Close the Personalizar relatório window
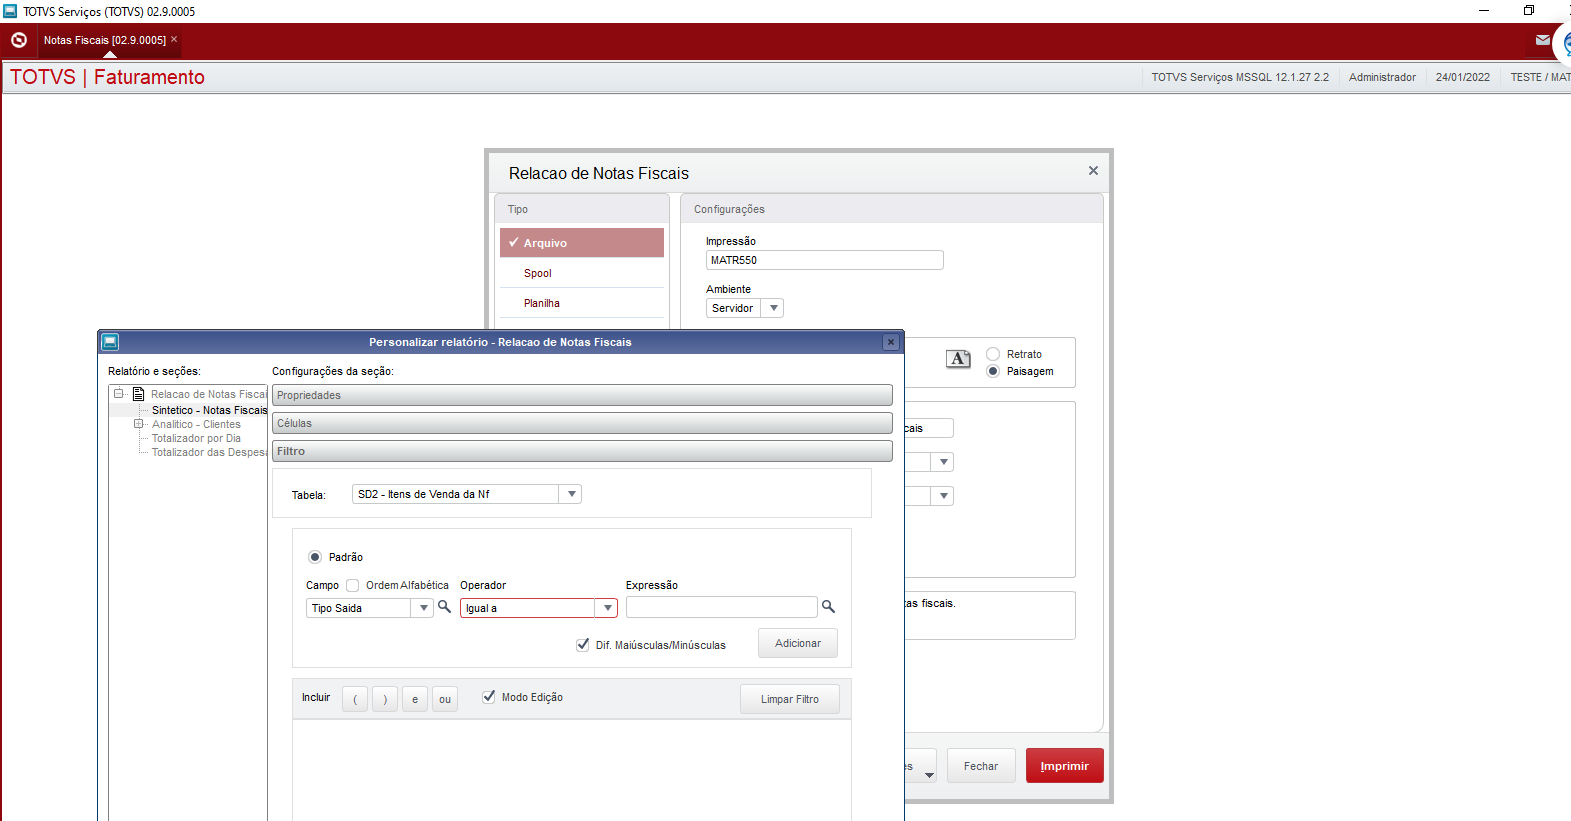 pyautogui.click(x=891, y=342)
